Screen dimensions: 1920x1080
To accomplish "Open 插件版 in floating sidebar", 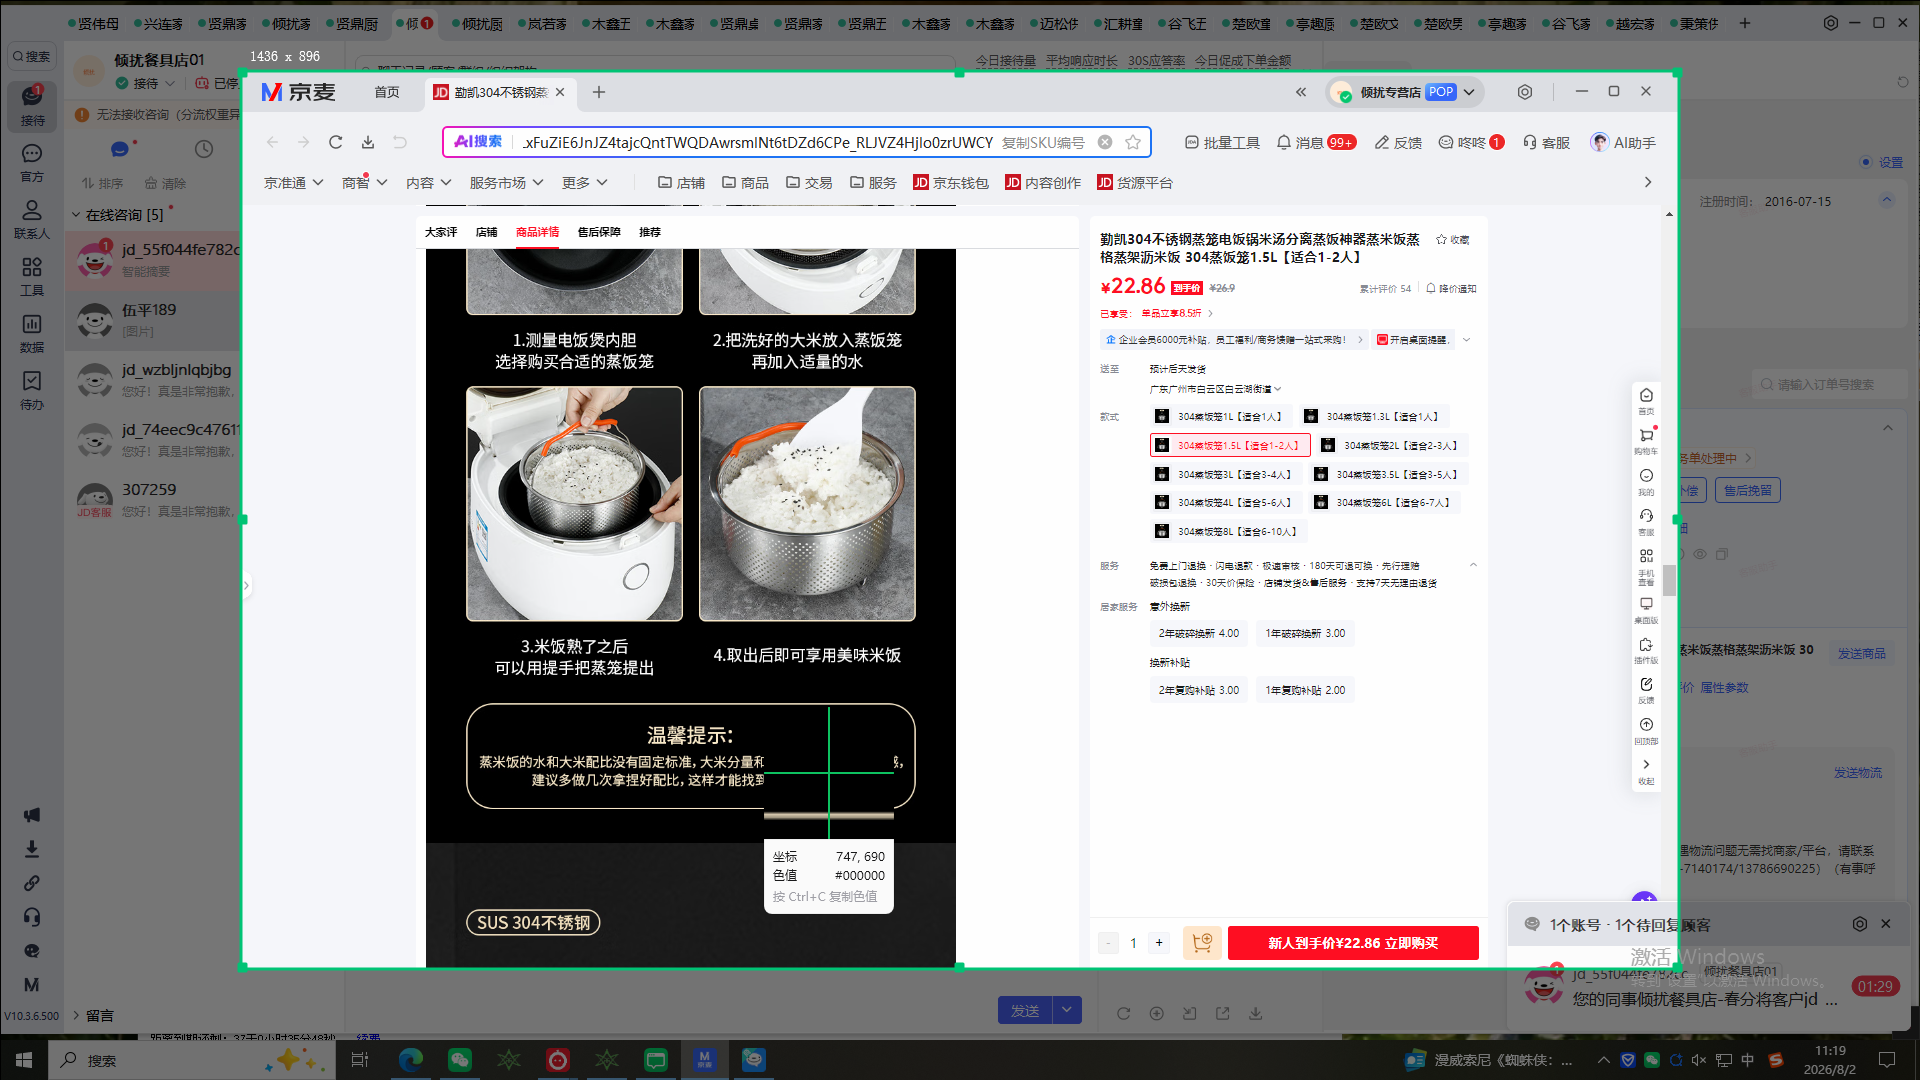I will pyautogui.click(x=1646, y=650).
